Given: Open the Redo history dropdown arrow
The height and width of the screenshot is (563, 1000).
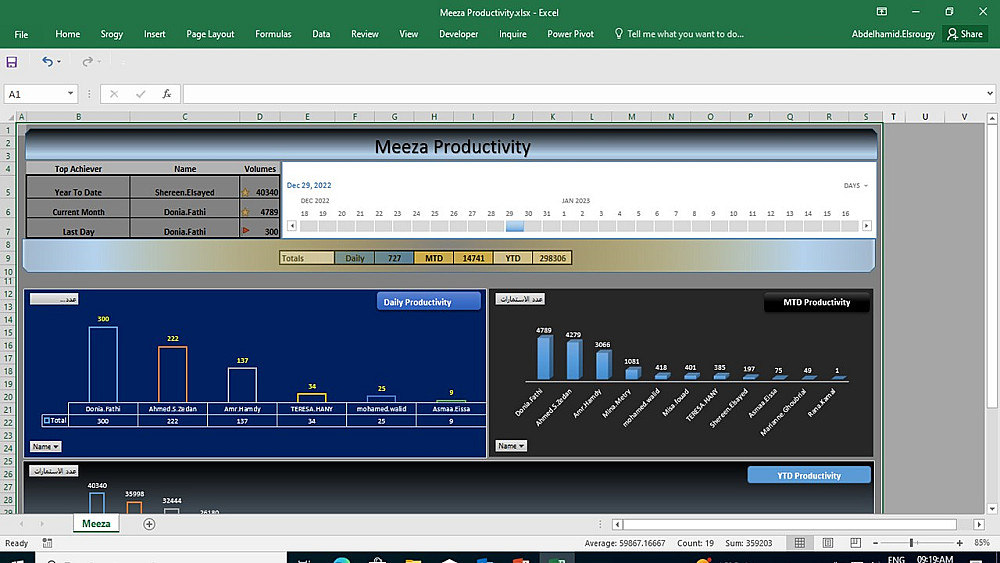Looking at the screenshot, I should (x=99, y=62).
